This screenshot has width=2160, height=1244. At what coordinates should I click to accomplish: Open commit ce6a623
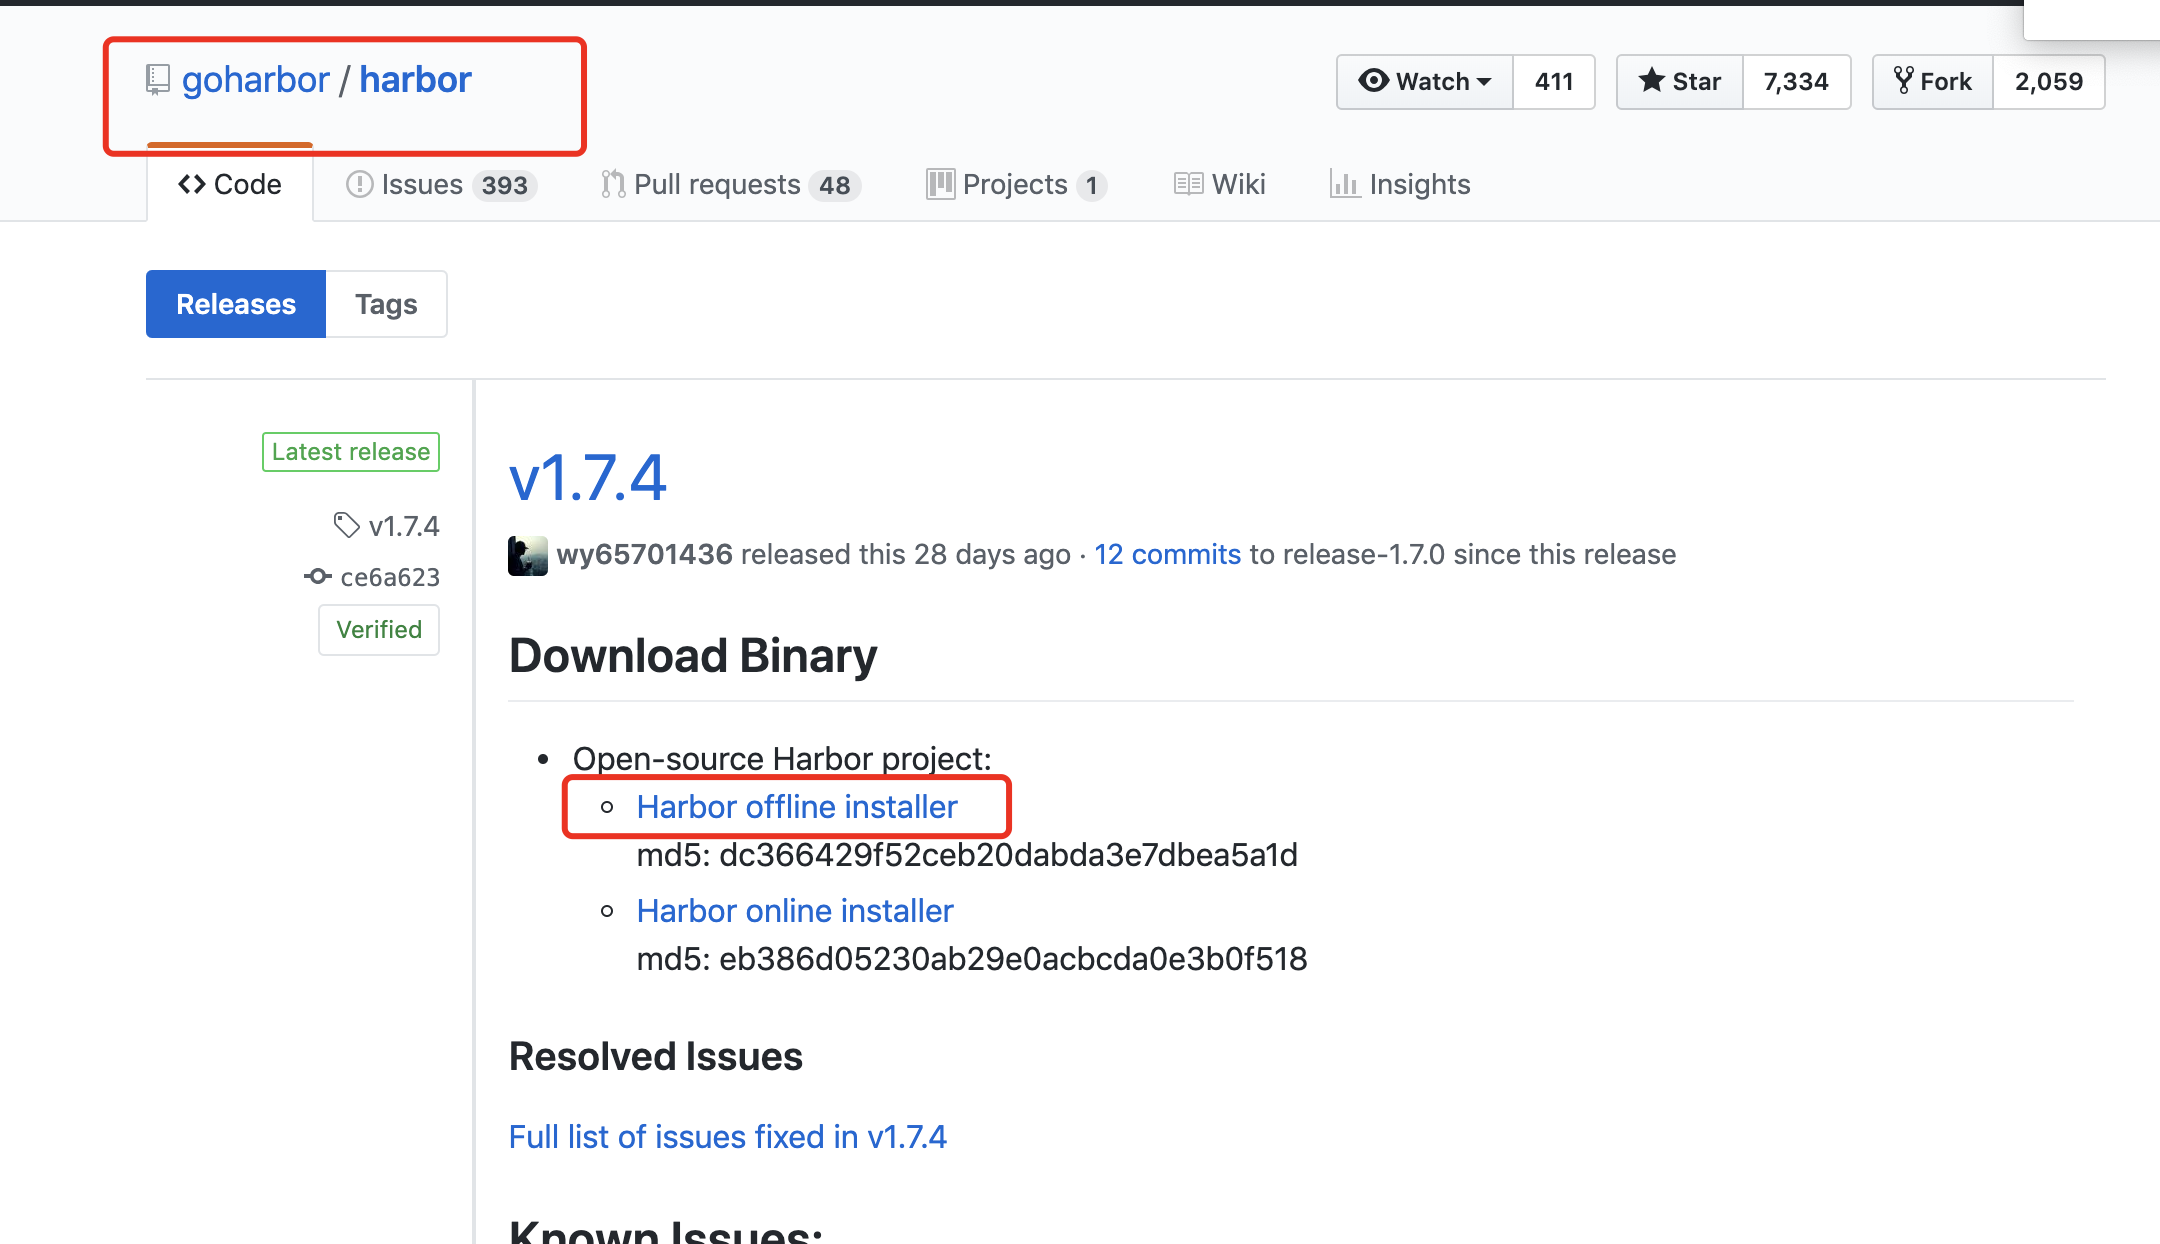pyautogui.click(x=389, y=577)
